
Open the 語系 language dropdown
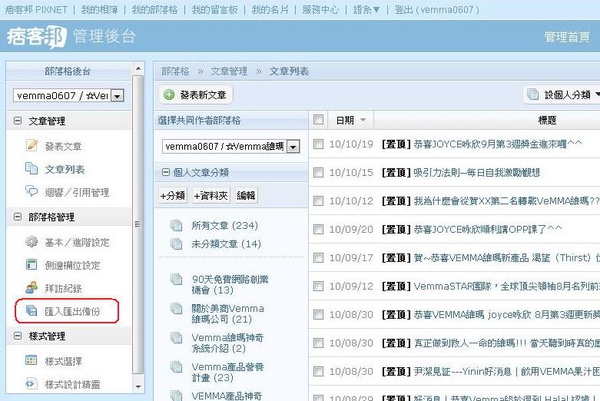366,10
